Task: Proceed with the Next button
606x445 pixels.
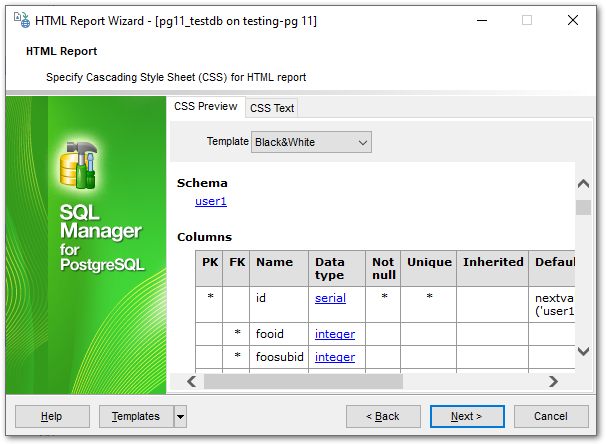Action: click(467, 416)
